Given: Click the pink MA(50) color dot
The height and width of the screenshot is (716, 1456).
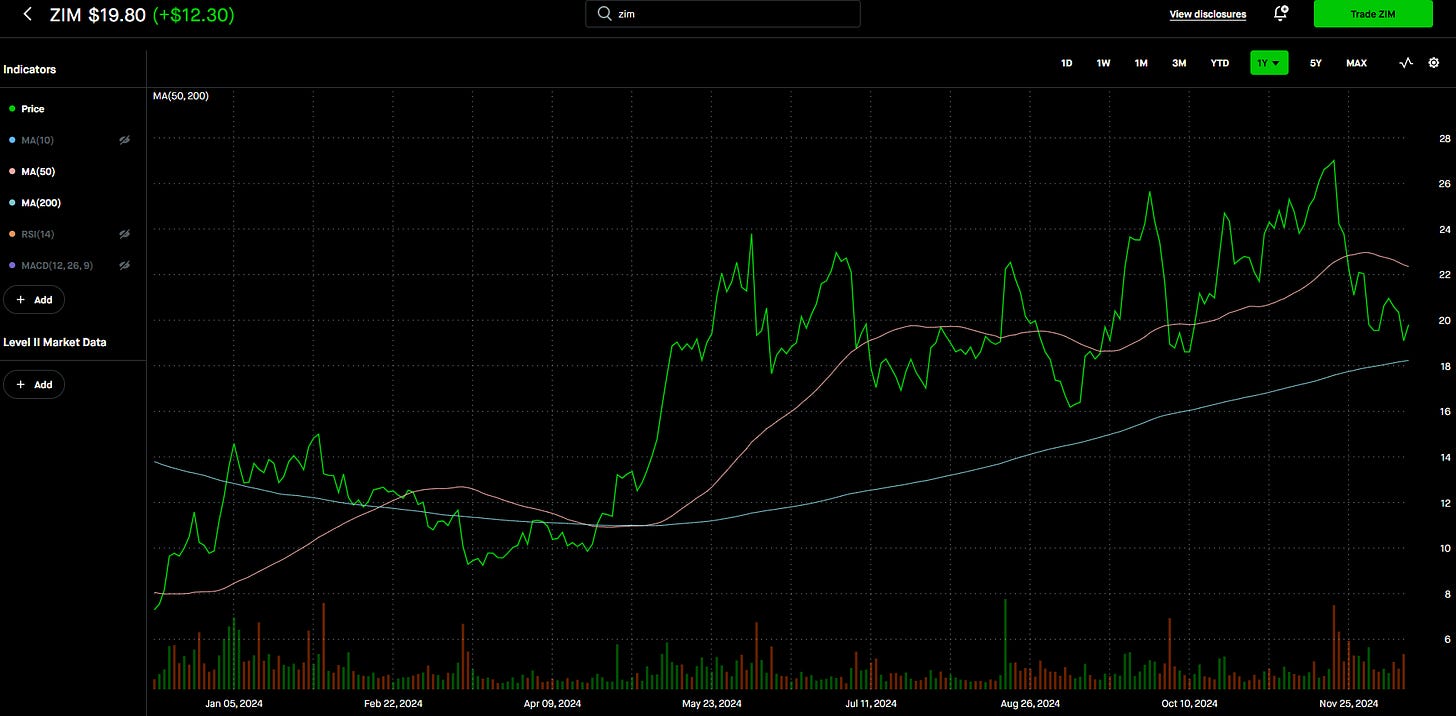Looking at the screenshot, I should (11, 171).
